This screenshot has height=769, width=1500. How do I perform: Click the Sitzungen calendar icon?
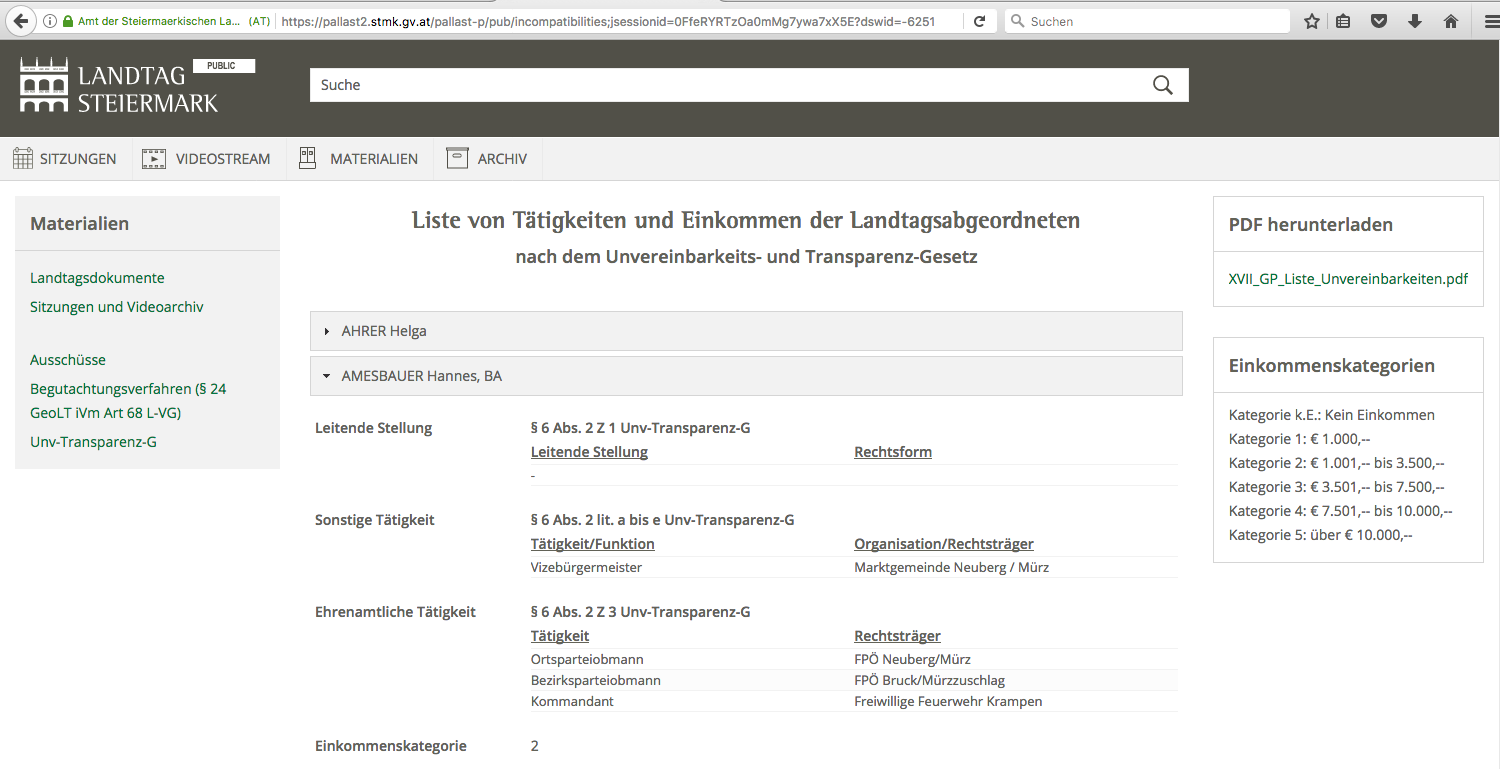pyautogui.click(x=23, y=158)
